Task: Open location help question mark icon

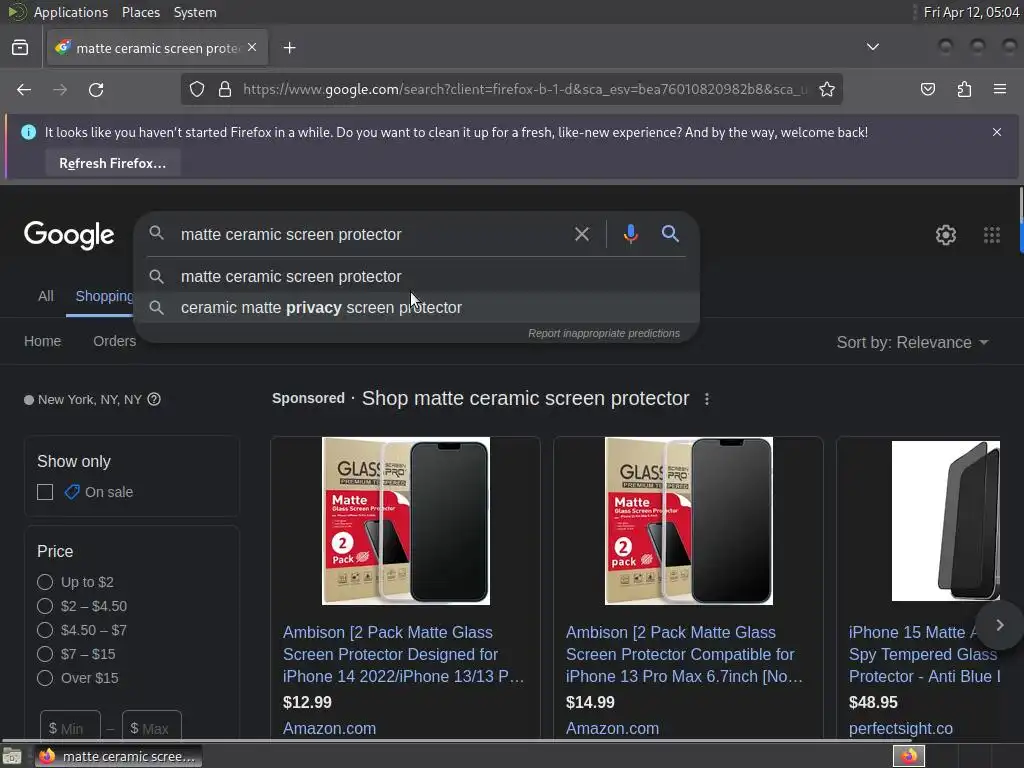Action: 154,399
